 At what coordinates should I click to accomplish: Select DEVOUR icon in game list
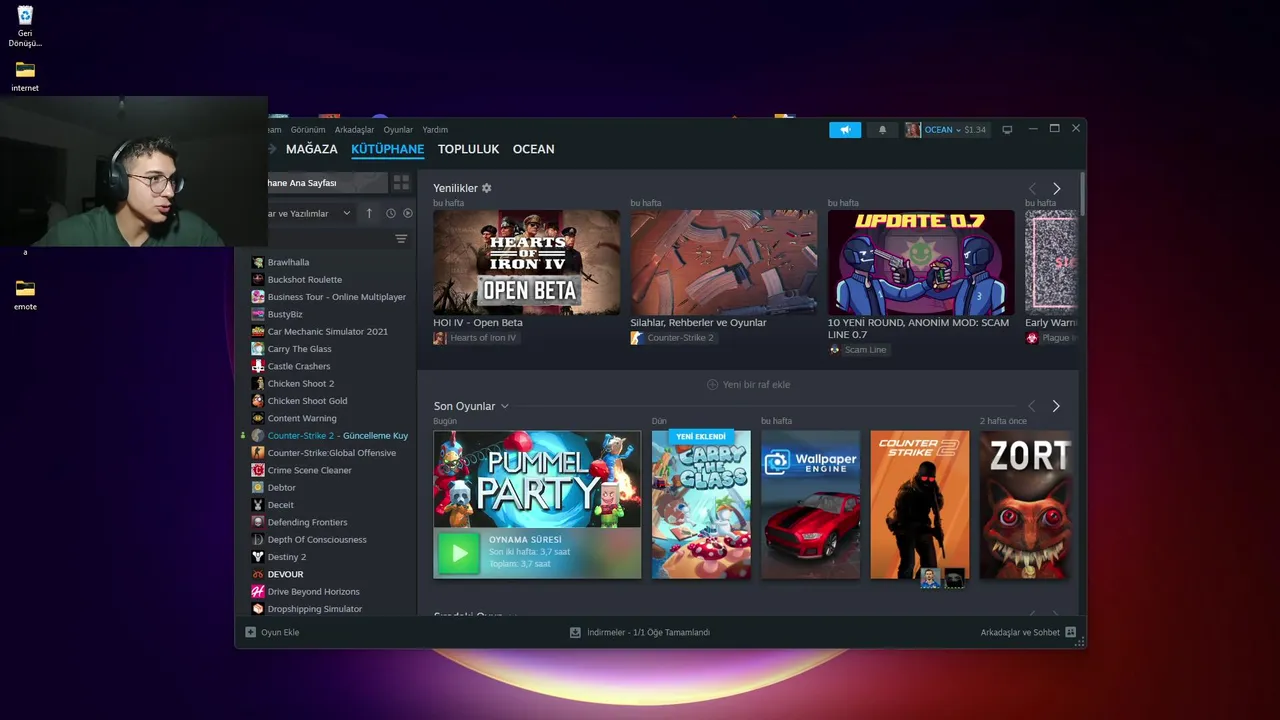coord(258,574)
